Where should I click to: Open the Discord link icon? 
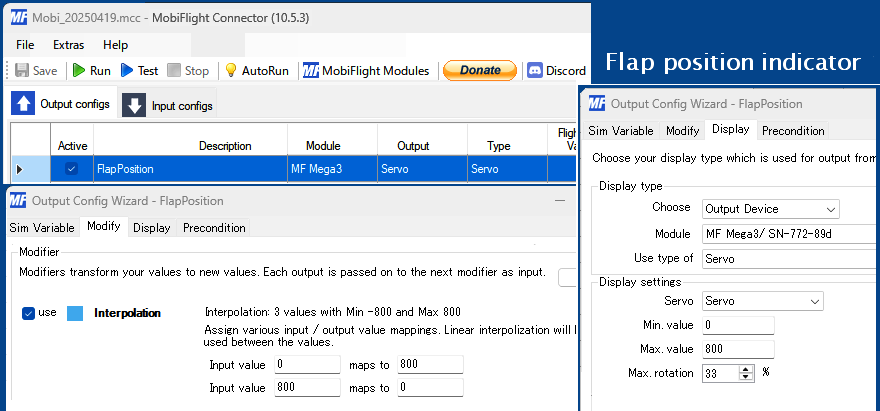(x=534, y=71)
